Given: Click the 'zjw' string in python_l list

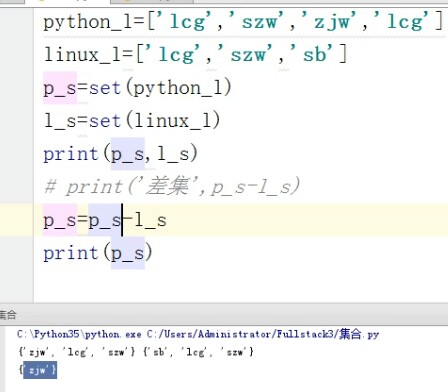Looking at the screenshot, I should pyautogui.click(x=329, y=22).
